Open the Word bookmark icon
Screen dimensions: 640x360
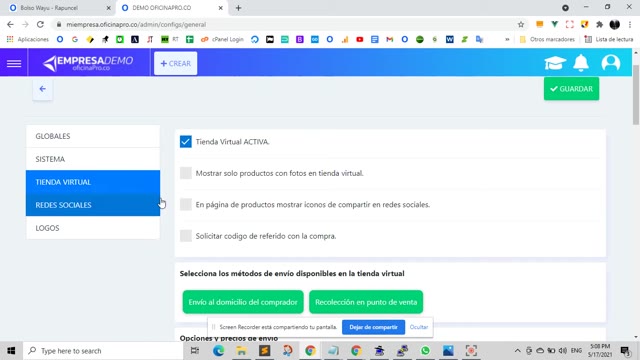click(x=449, y=39)
